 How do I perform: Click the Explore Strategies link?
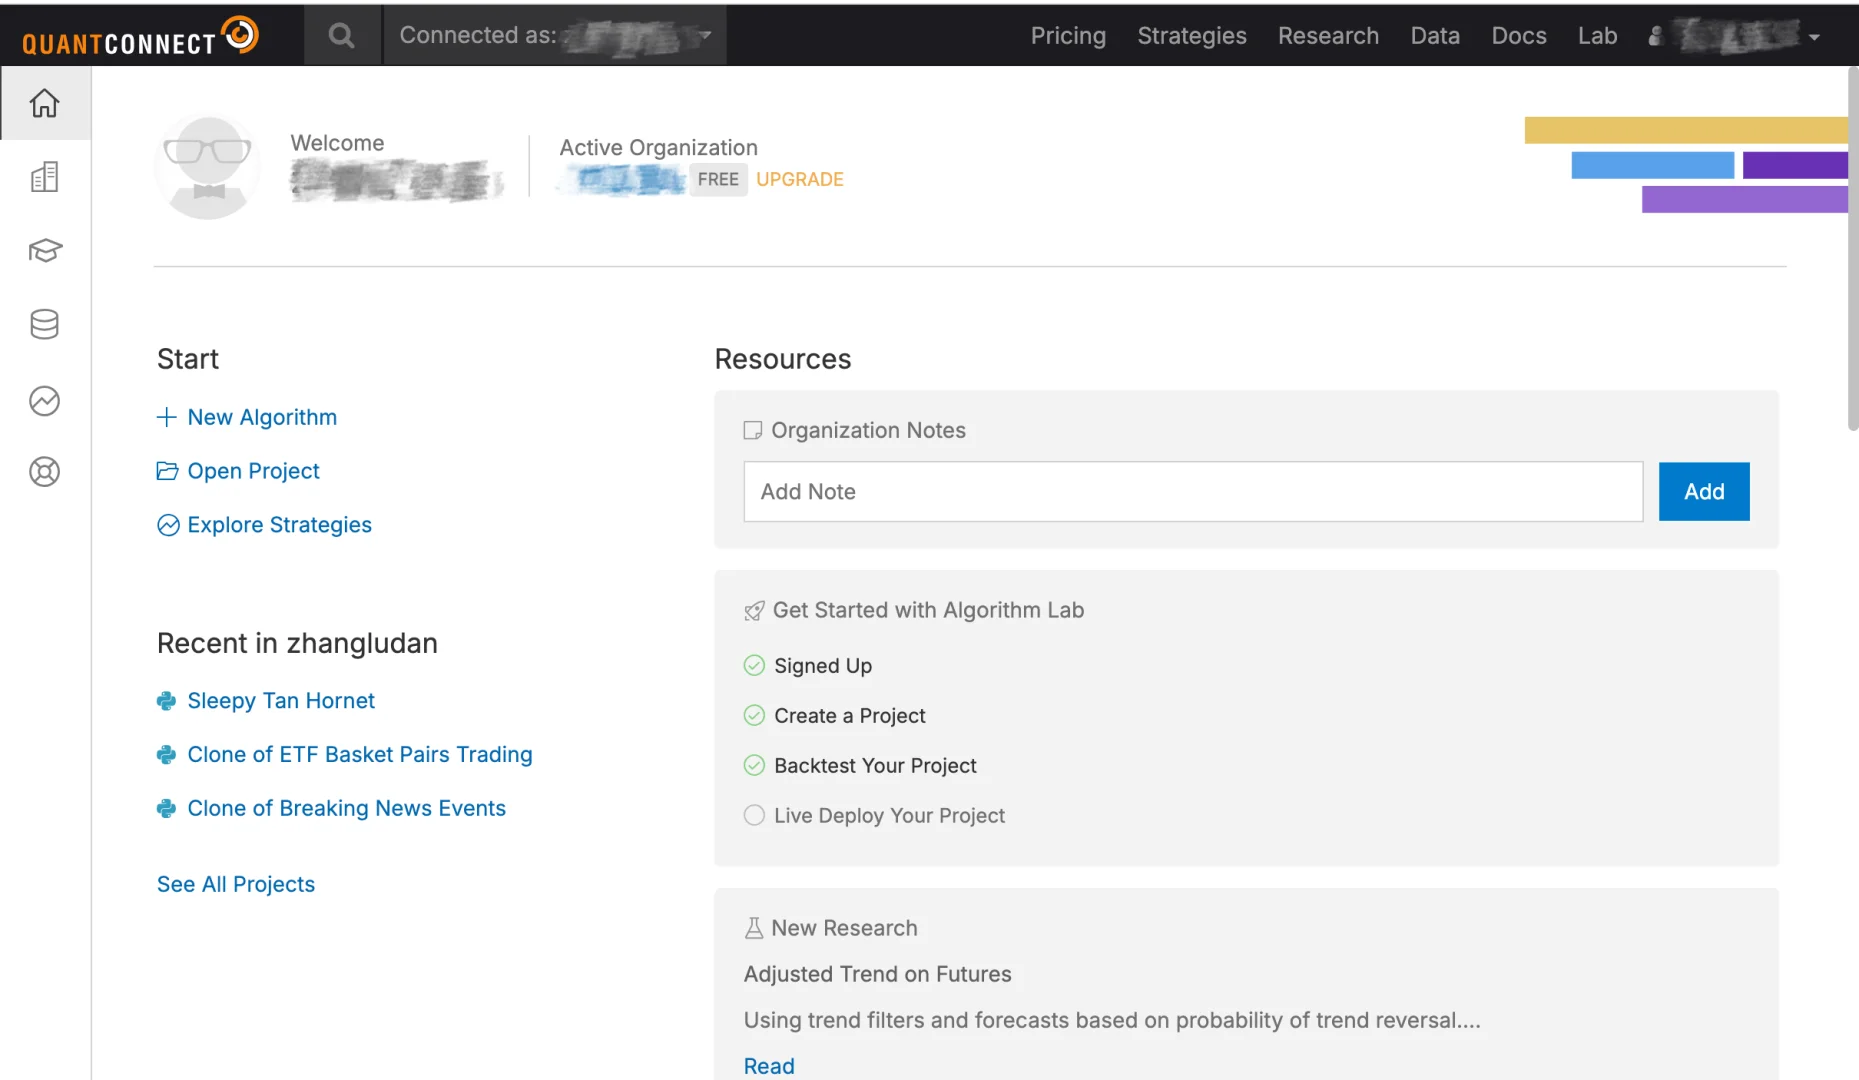click(x=279, y=525)
